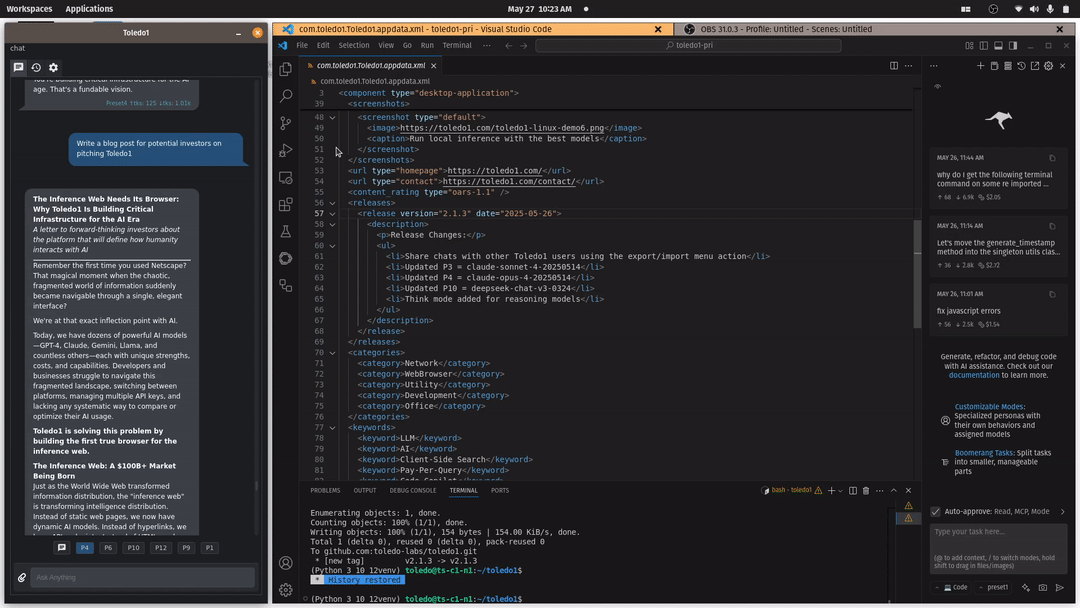Toggle the Auto-approve checkbox

(x=935, y=512)
